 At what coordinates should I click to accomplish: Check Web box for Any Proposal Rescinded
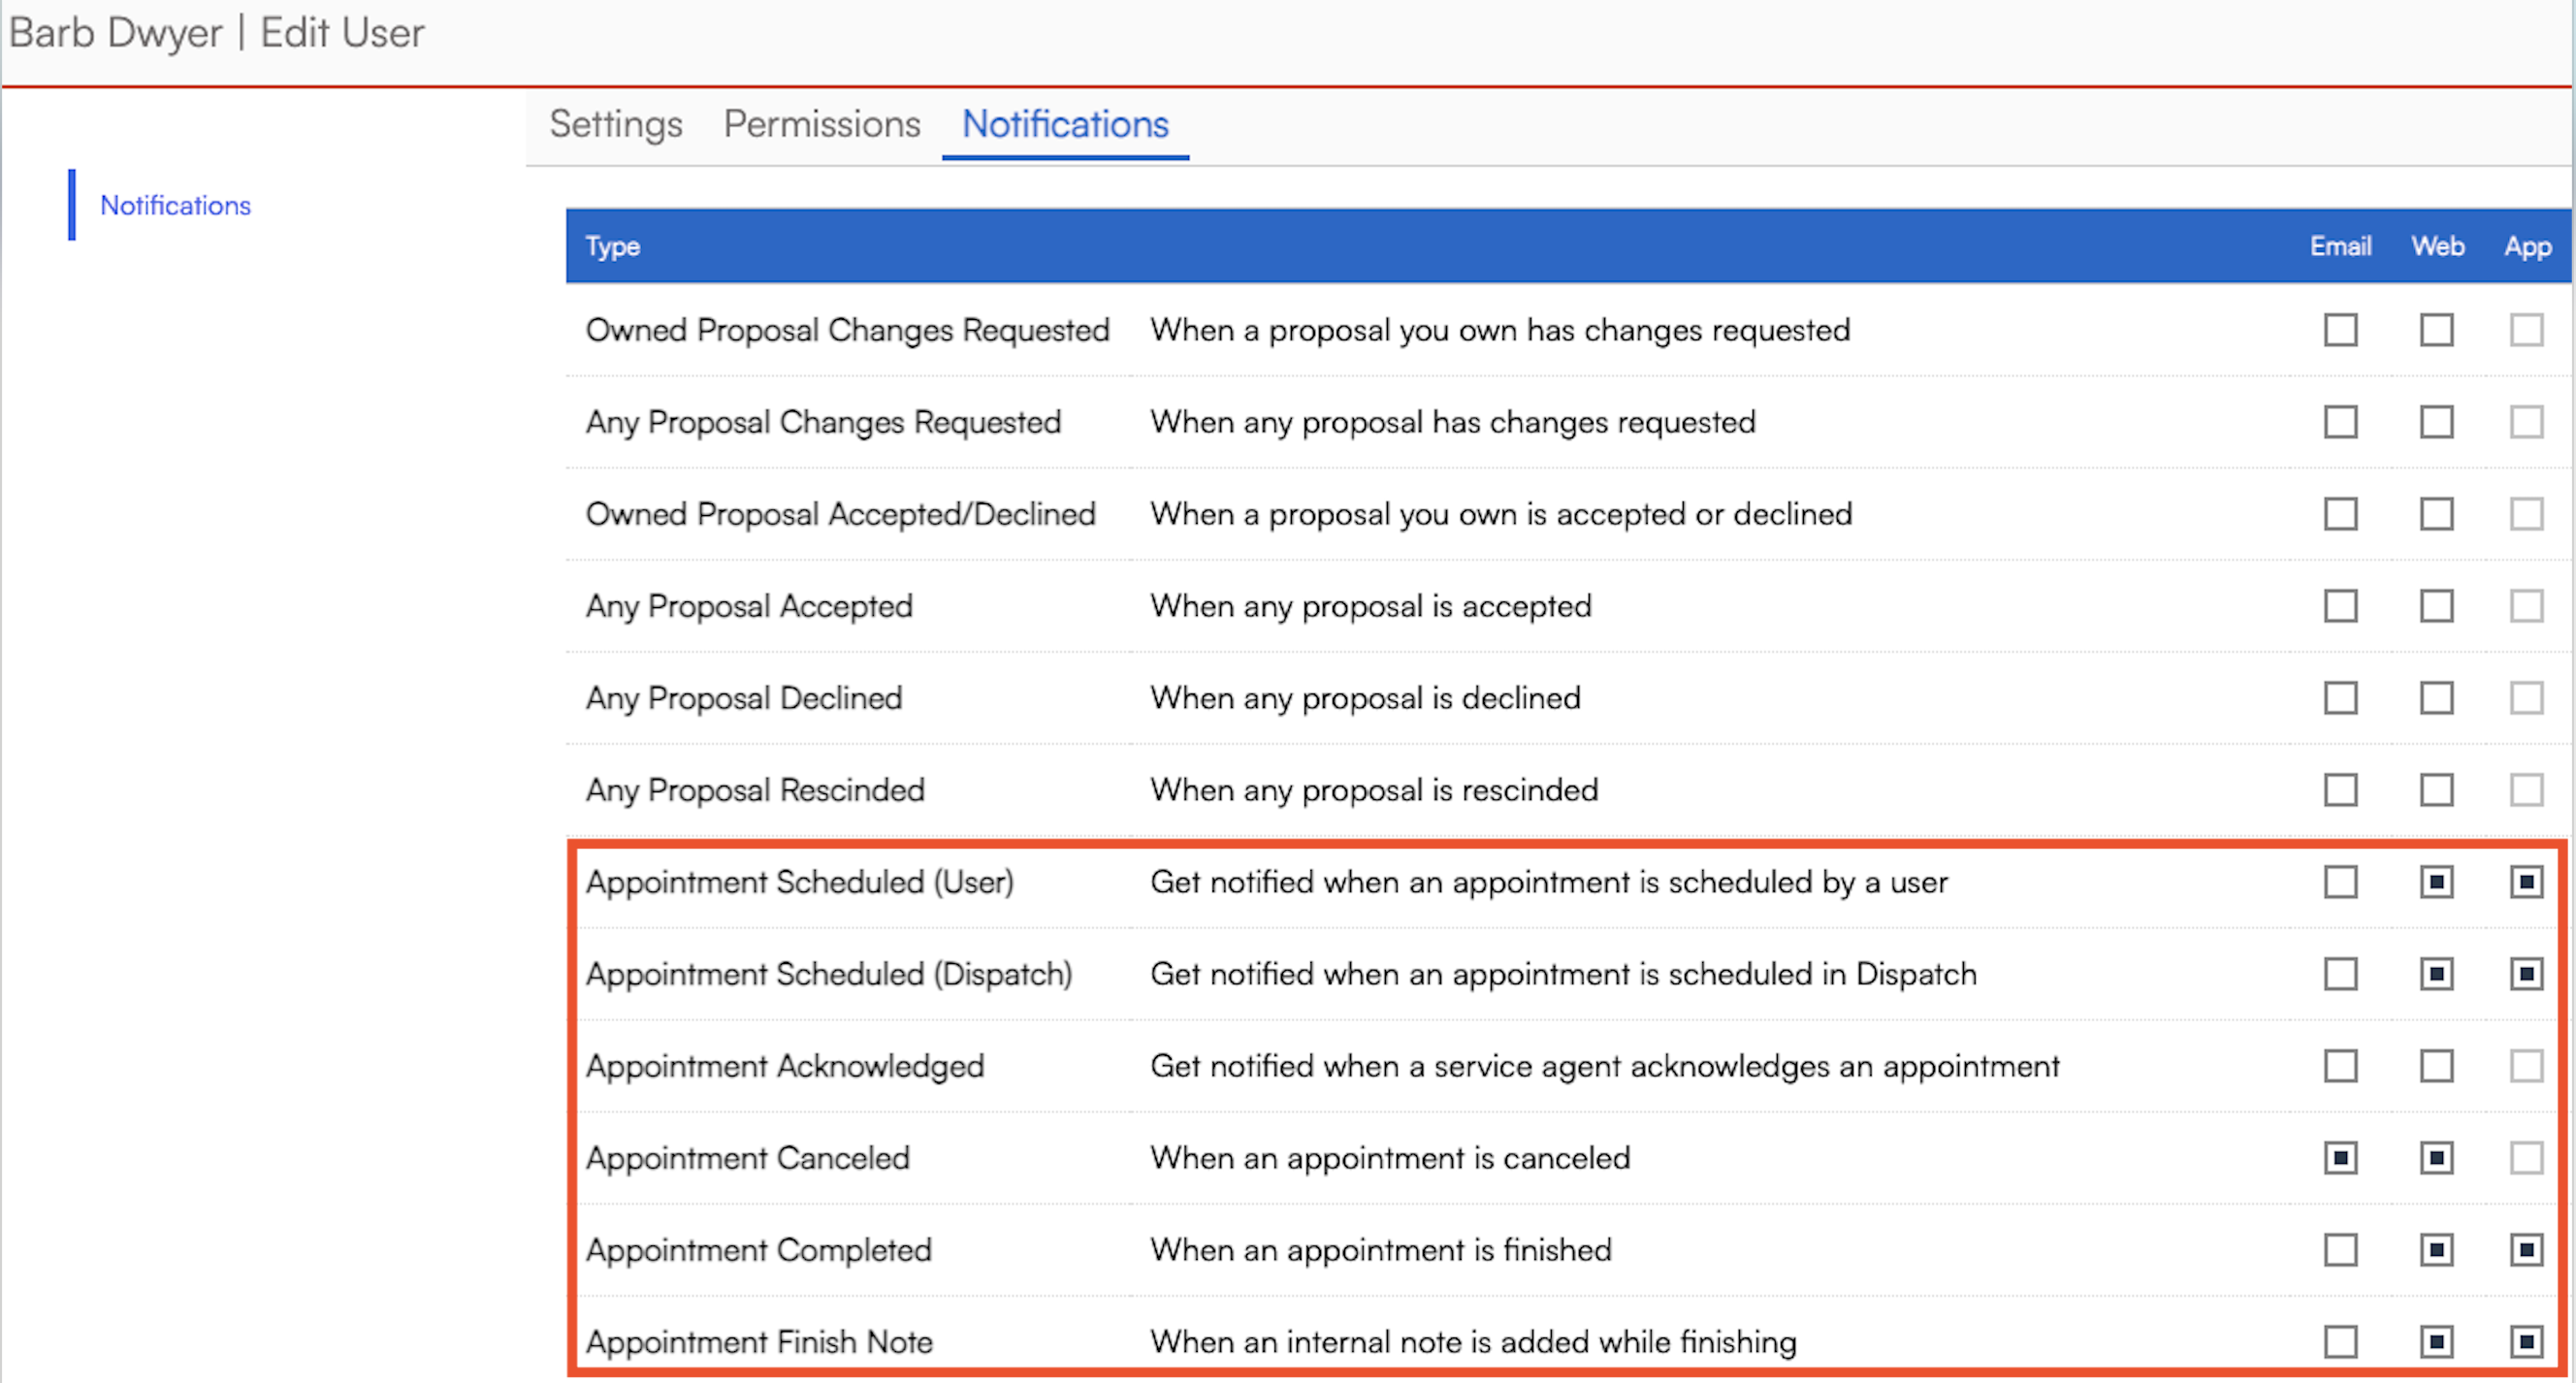pyautogui.click(x=2436, y=790)
